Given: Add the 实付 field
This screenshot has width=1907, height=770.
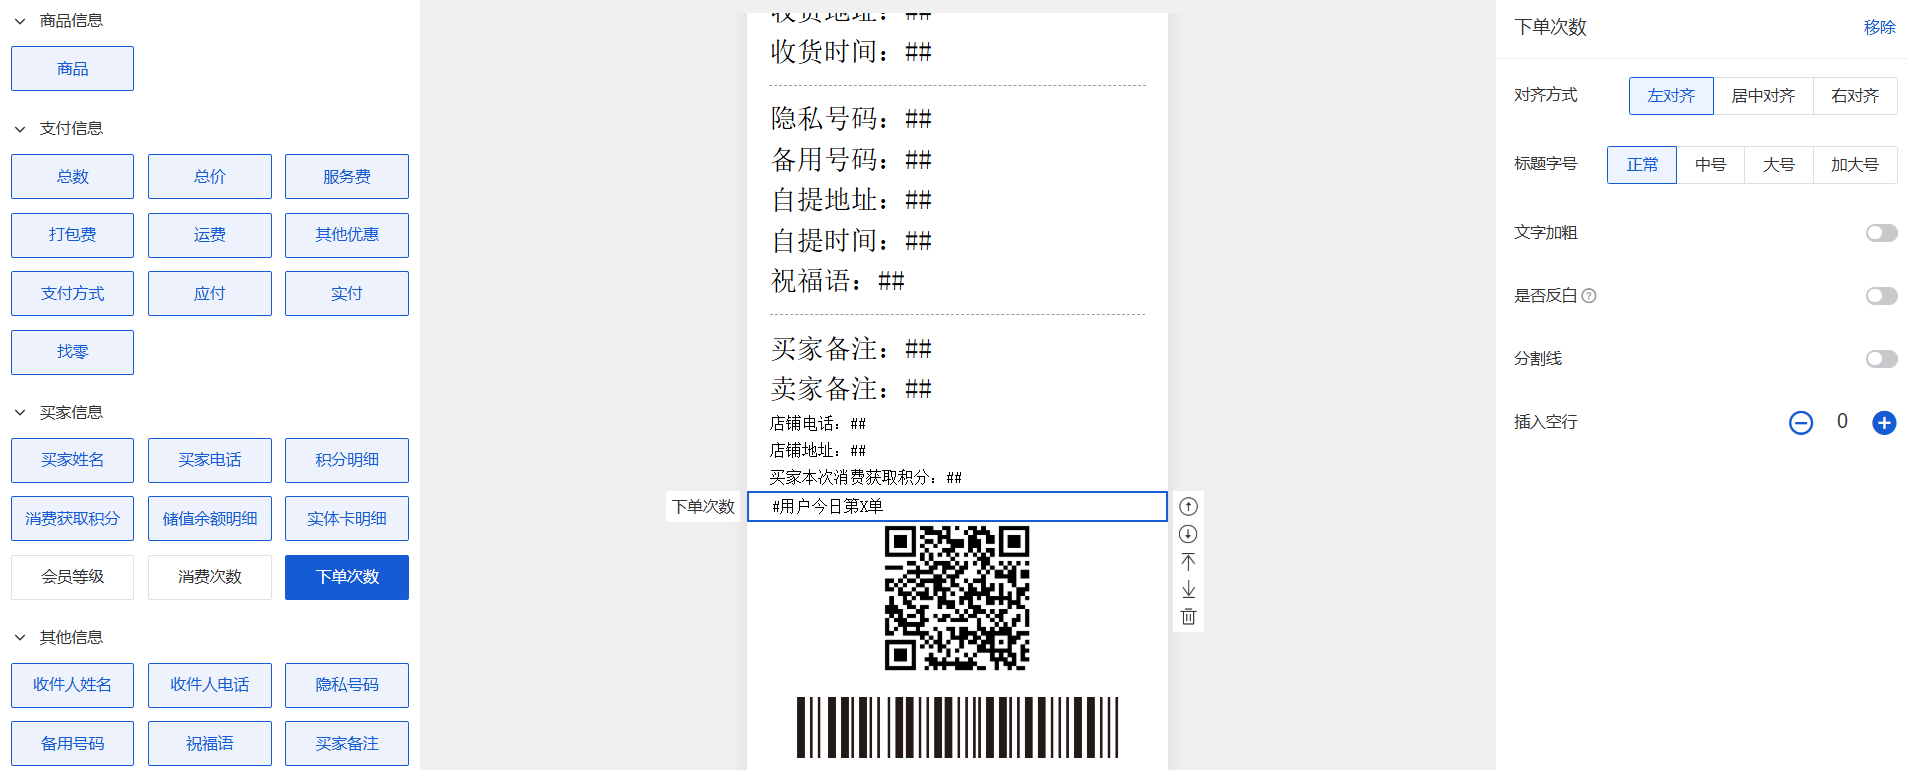Looking at the screenshot, I should [x=346, y=294].
